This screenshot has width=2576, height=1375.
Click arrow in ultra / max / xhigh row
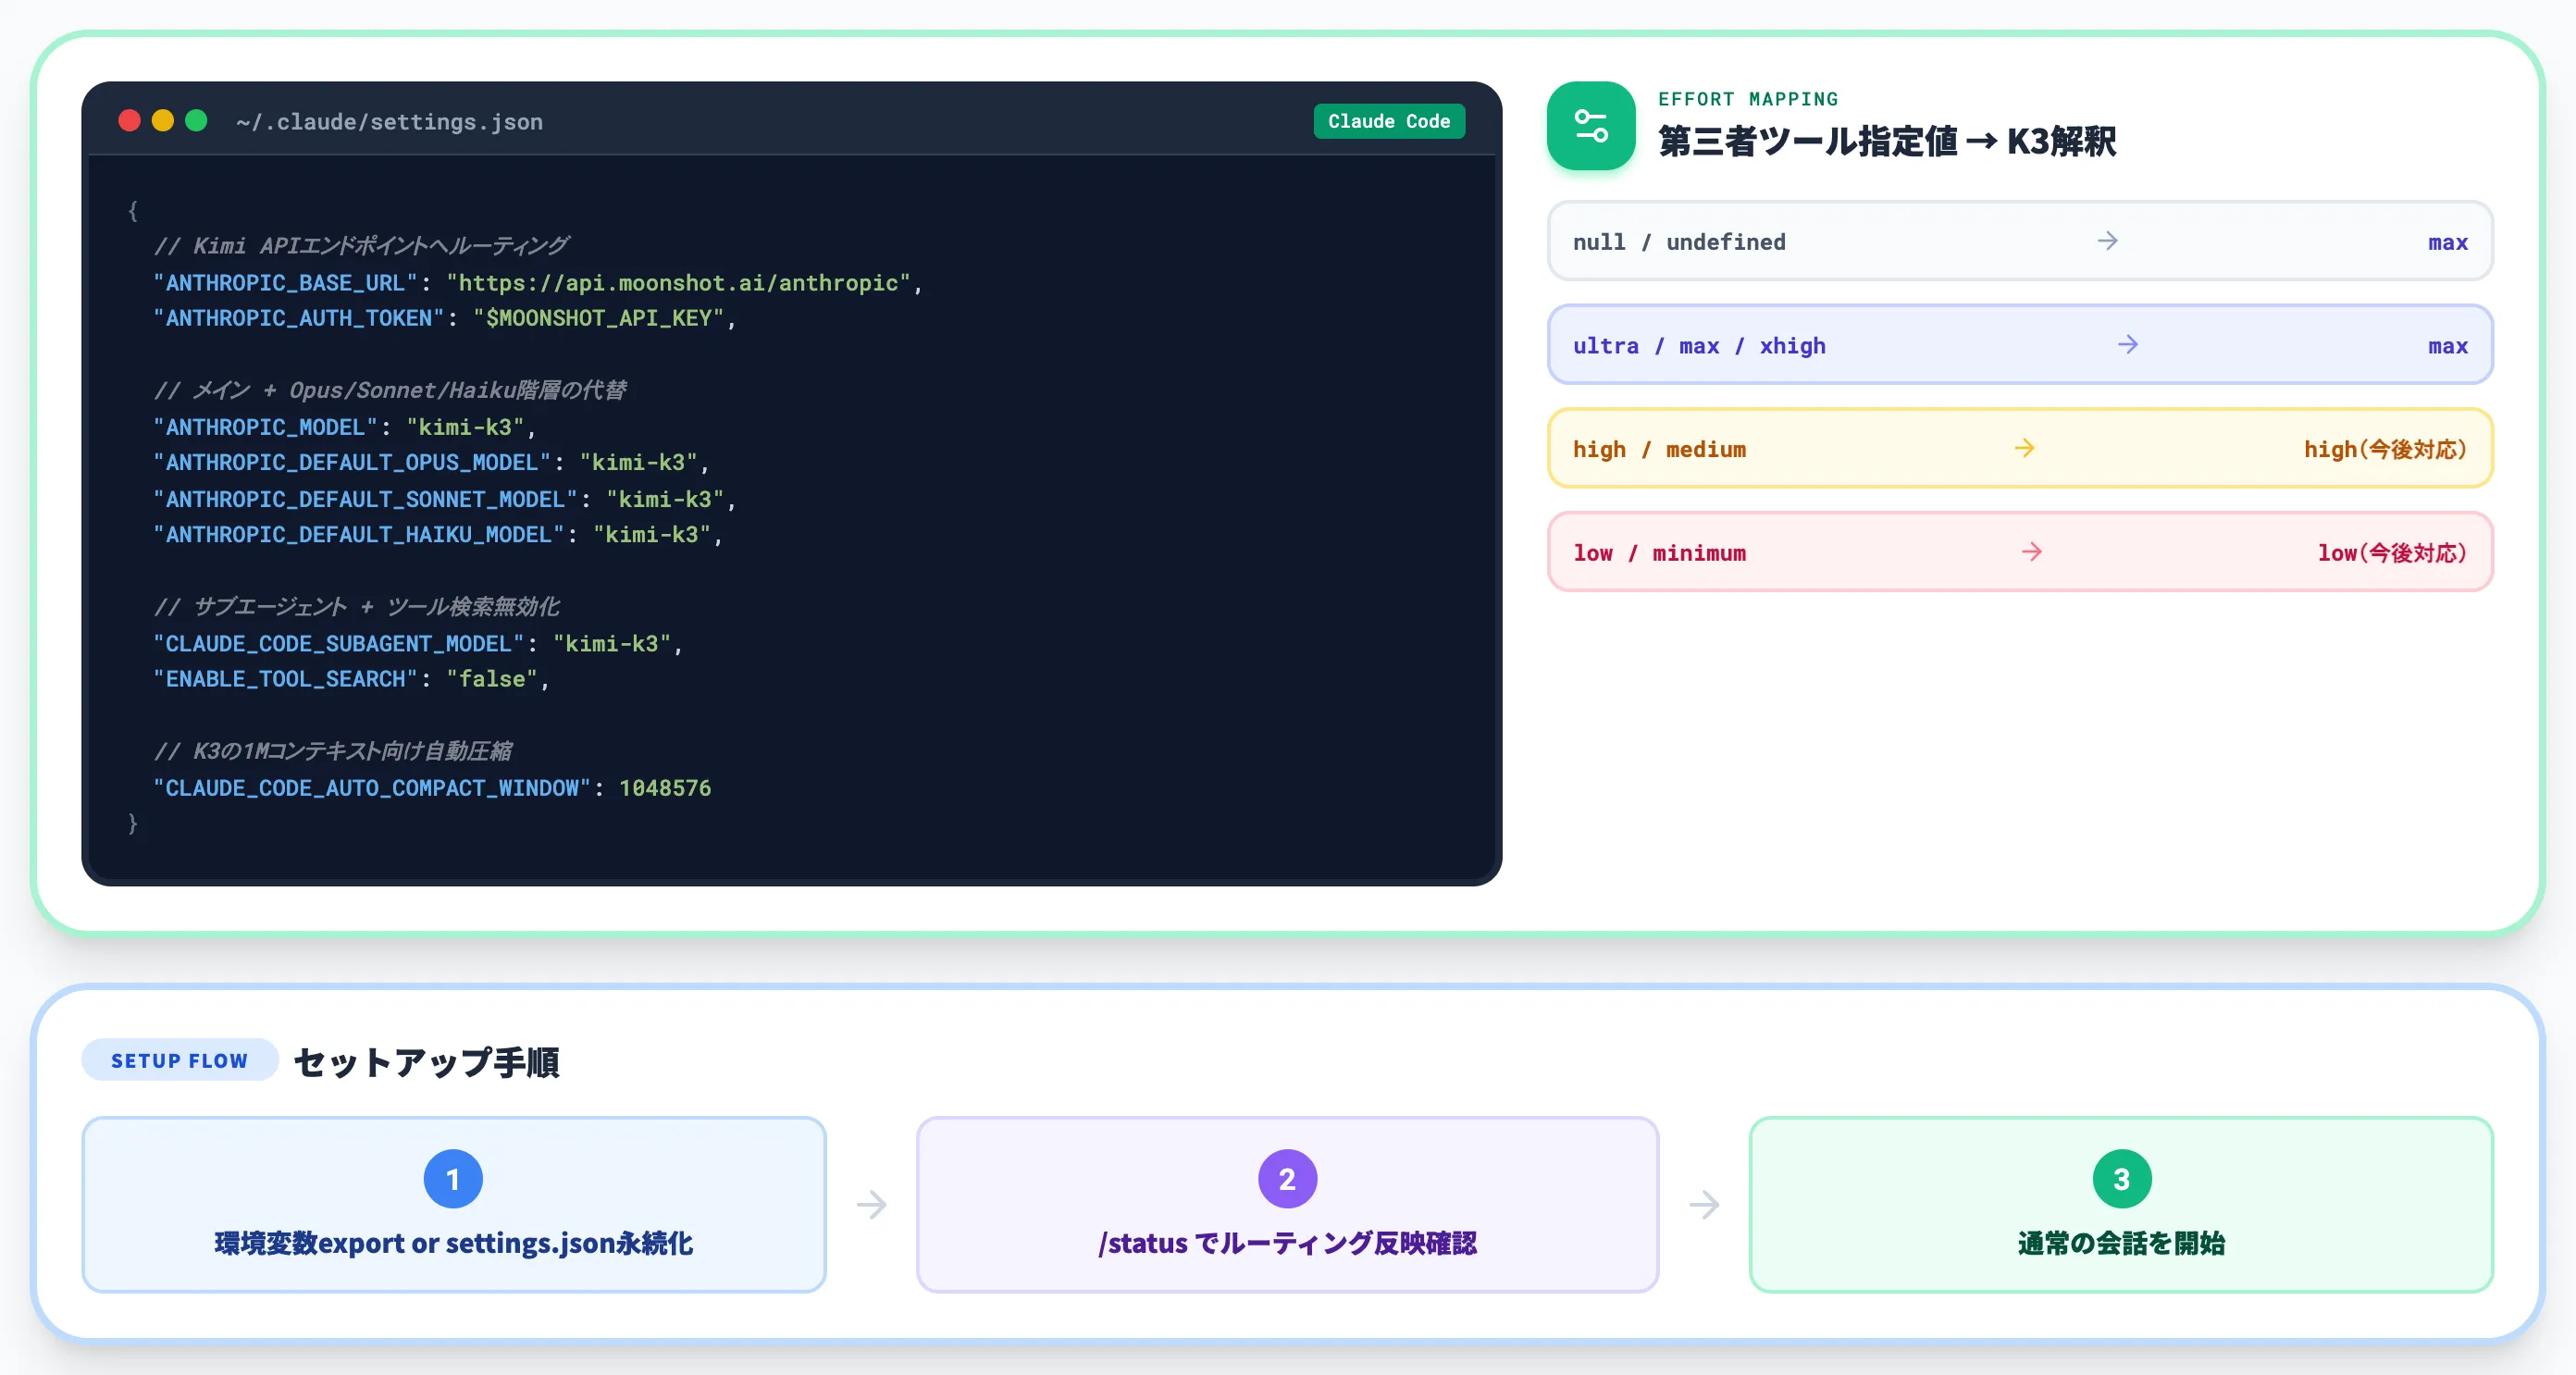[x=2128, y=345]
